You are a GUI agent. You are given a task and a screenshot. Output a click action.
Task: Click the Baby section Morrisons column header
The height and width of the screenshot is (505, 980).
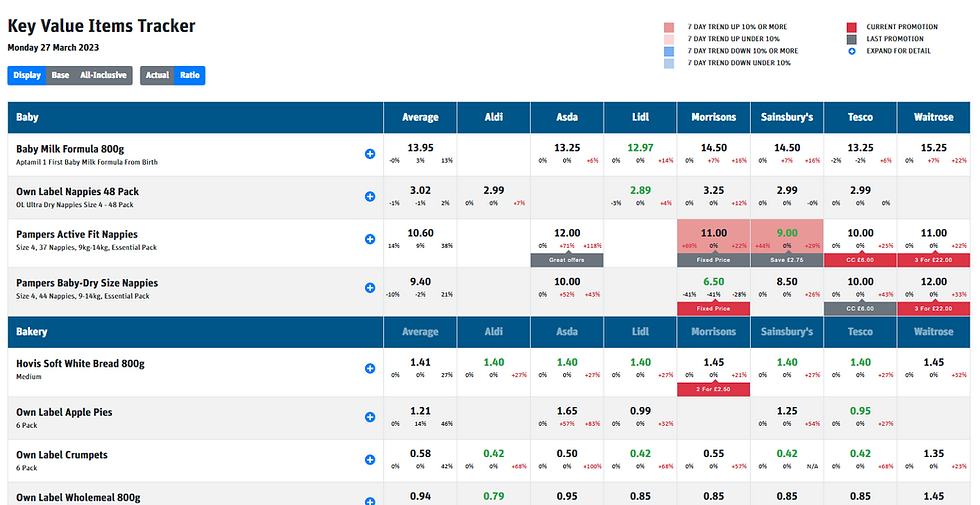click(714, 118)
